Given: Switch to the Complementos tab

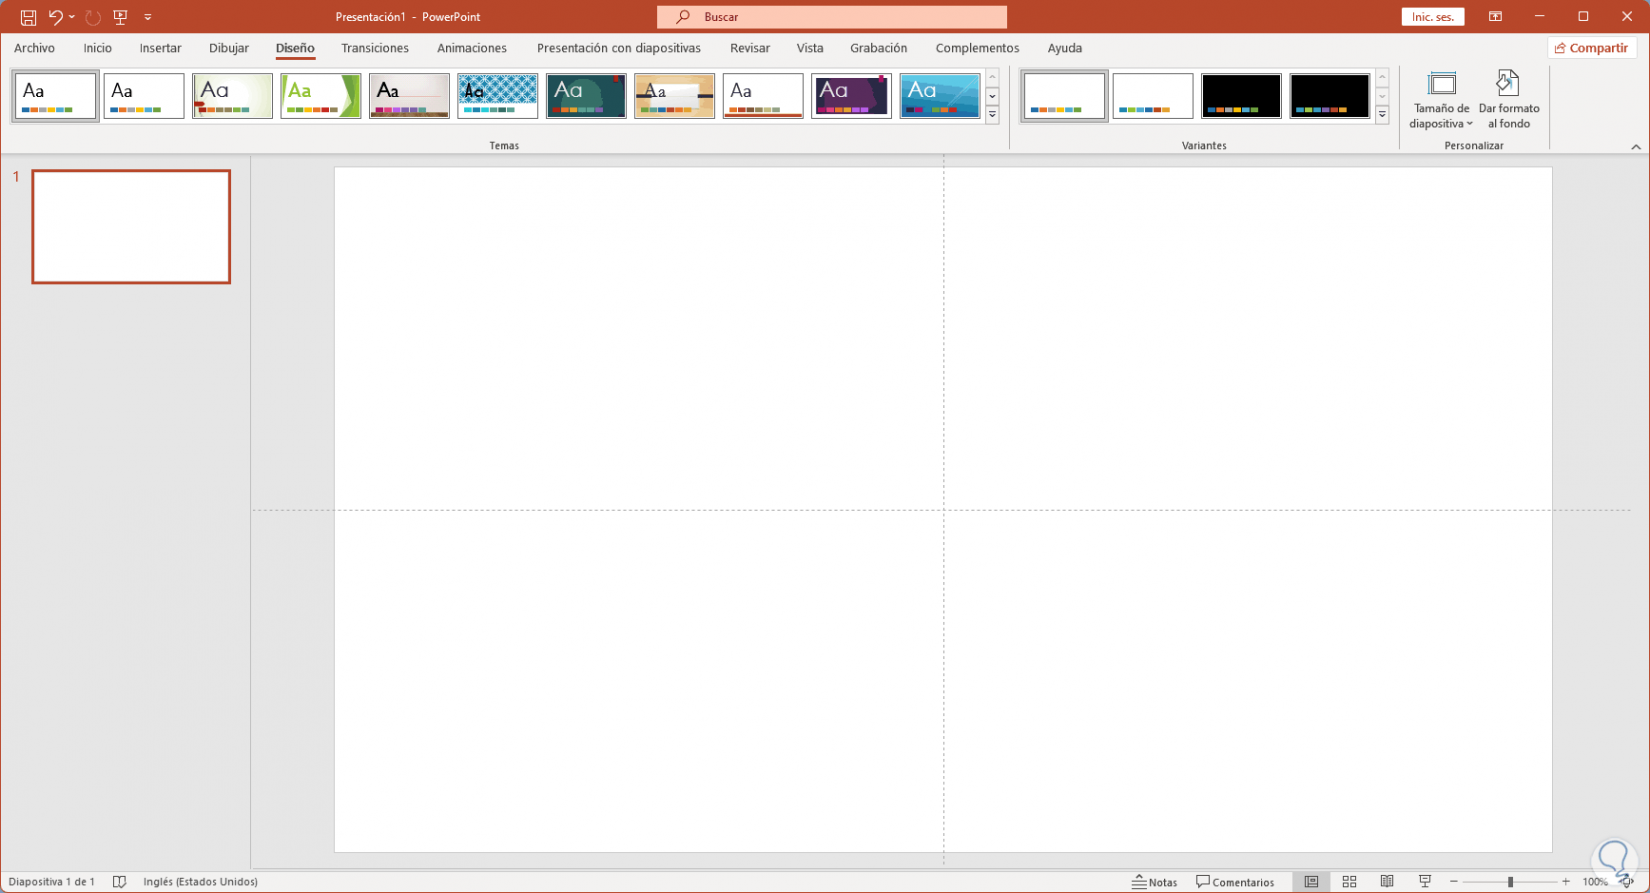Looking at the screenshot, I should pyautogui.click(x=978, y=48).
